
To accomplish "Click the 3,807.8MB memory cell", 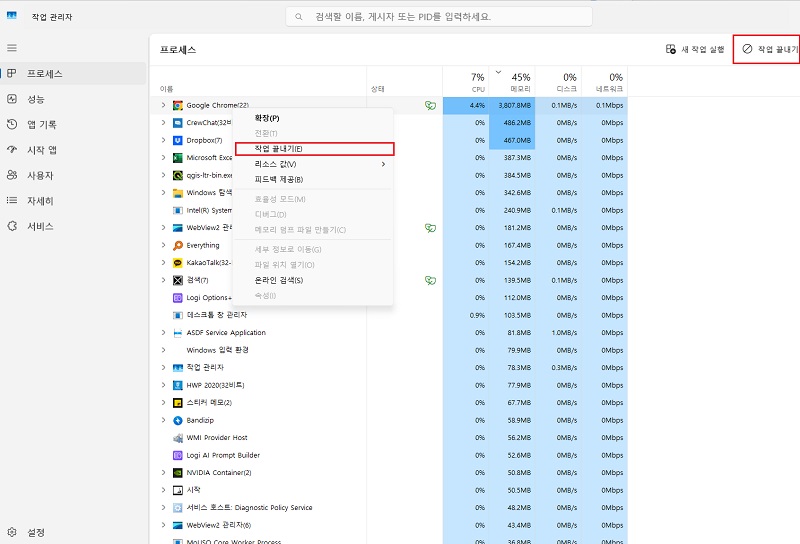I will click(512, 106).
